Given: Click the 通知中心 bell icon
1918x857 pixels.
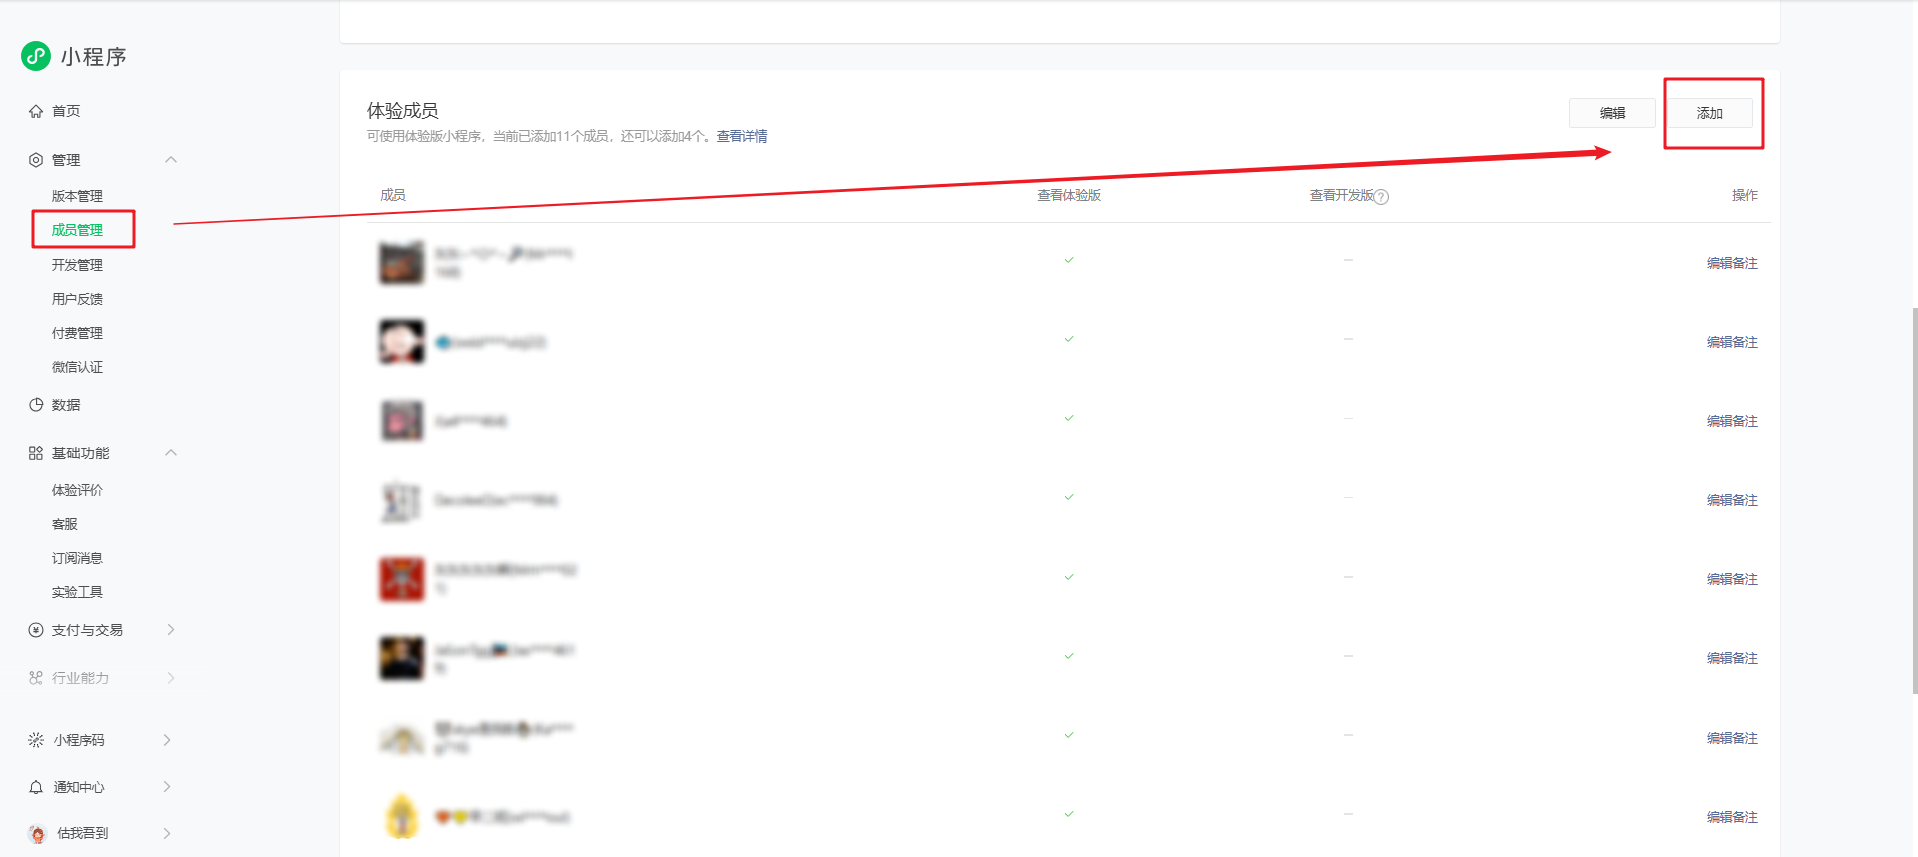Looking at the screenshot, I should 36,787.
